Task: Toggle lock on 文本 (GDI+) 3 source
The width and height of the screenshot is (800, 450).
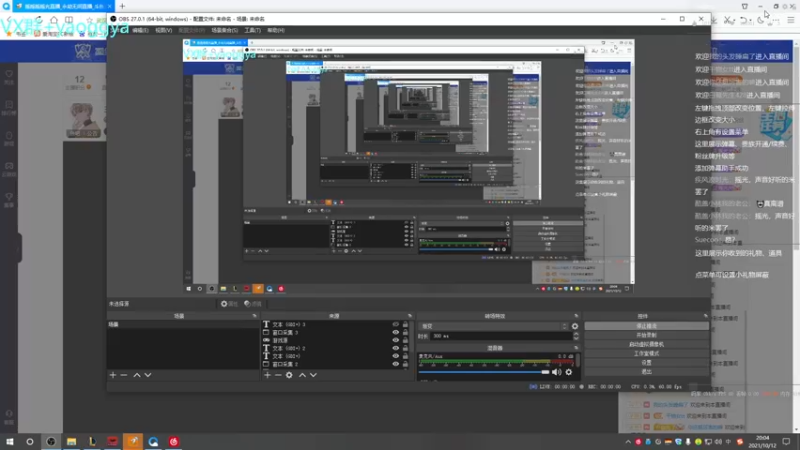Action: point(405,324)
